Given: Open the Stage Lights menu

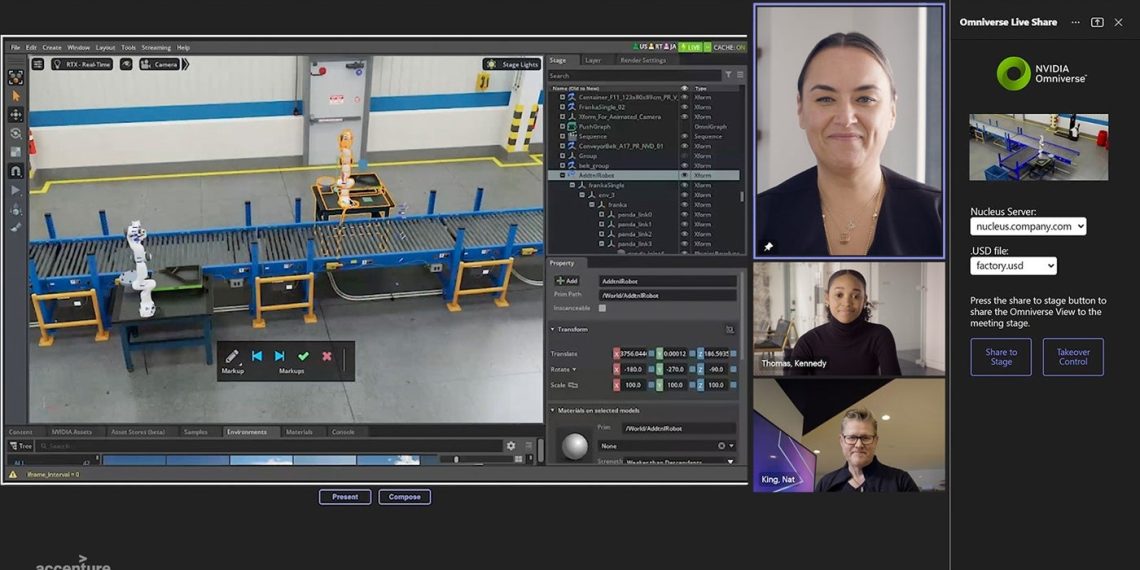Looking at the screenshot, I should click(x=512, y=64).
